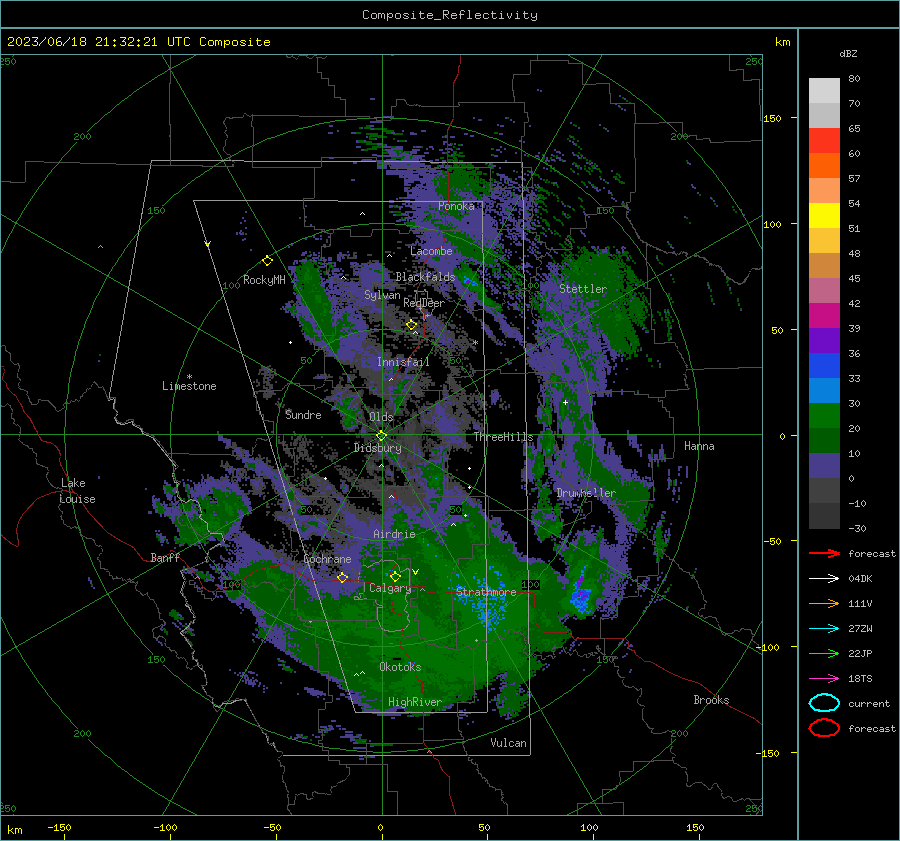The image size is (900, 841).
Task: Click the RedDeer city label
Action: point(424,303)
